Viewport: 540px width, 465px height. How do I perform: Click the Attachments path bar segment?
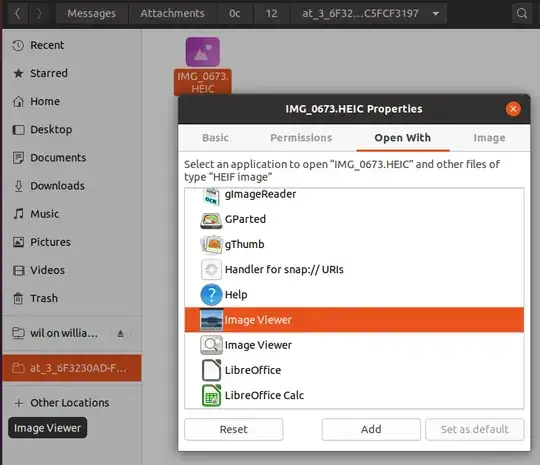[172, 13]
